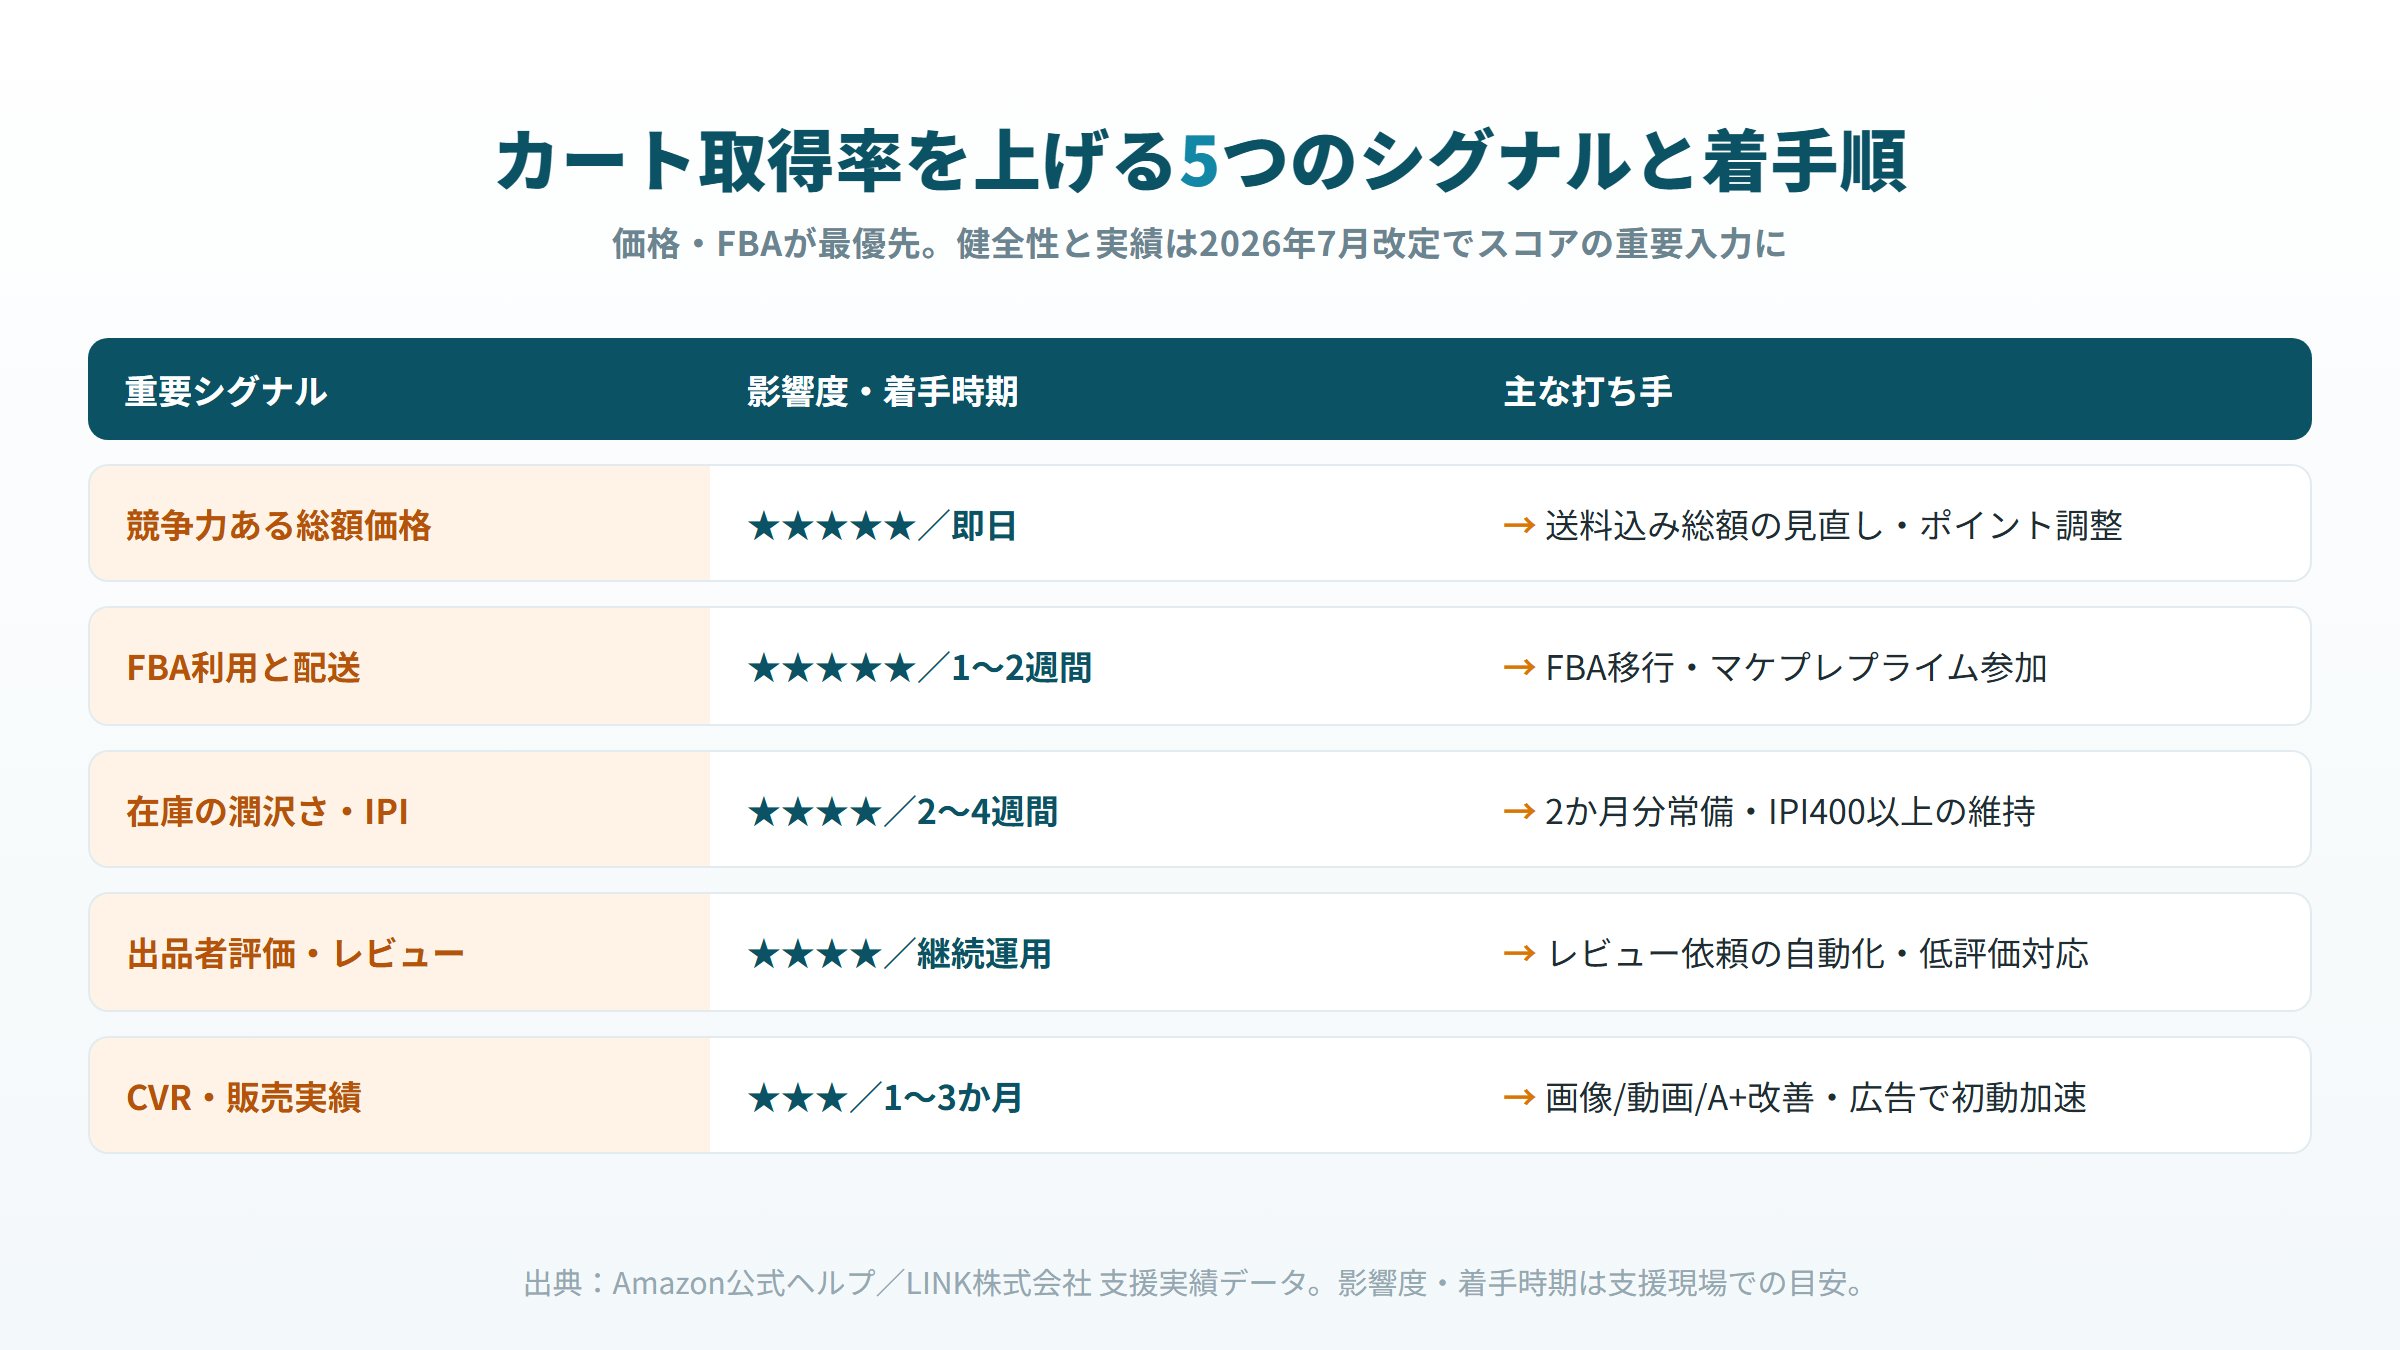
Task: Click the CVR・販売実績 row label
Action: point(243,1097)
